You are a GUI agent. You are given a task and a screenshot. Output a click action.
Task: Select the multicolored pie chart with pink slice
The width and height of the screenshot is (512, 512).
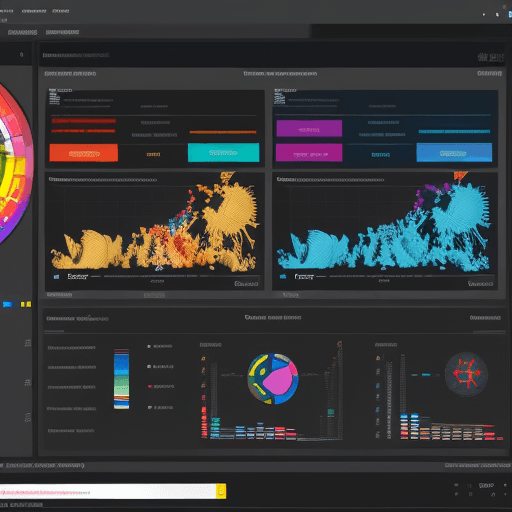(273, 379)
